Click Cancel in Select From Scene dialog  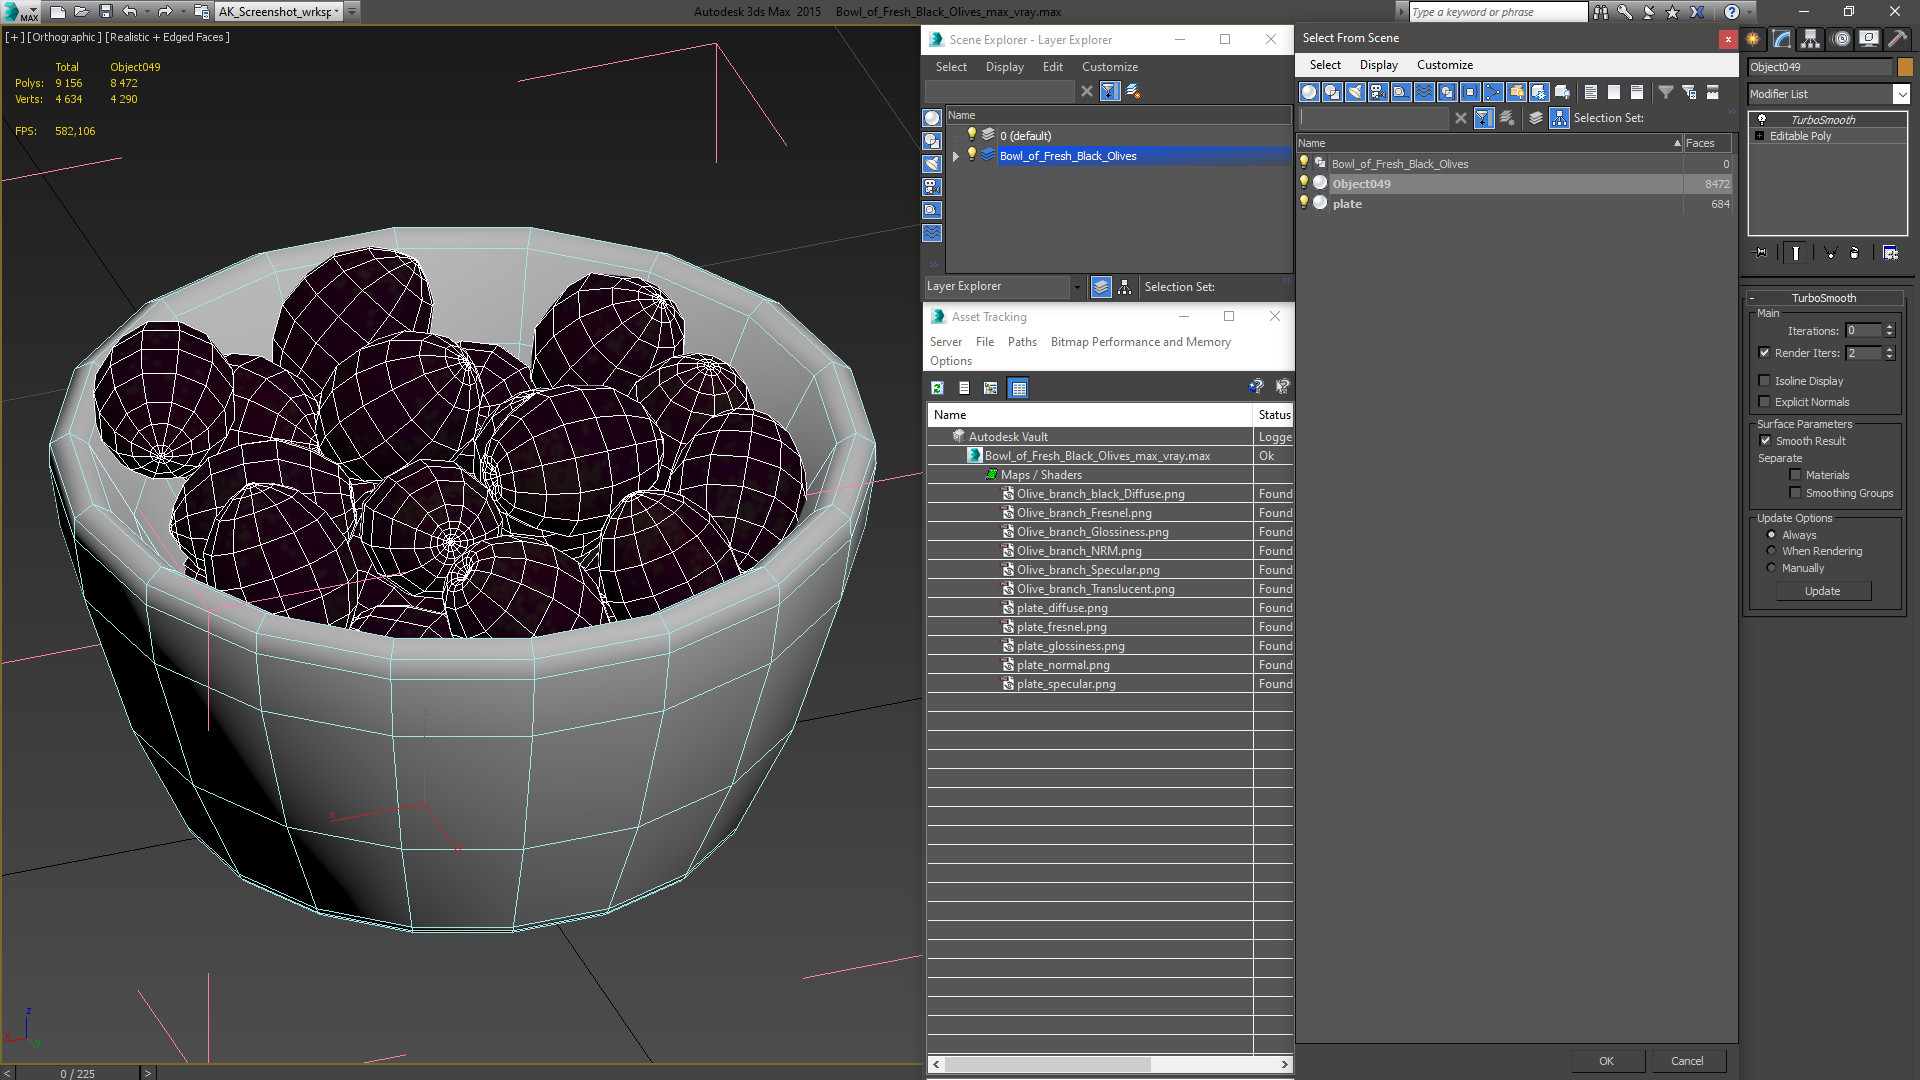1687,1061
